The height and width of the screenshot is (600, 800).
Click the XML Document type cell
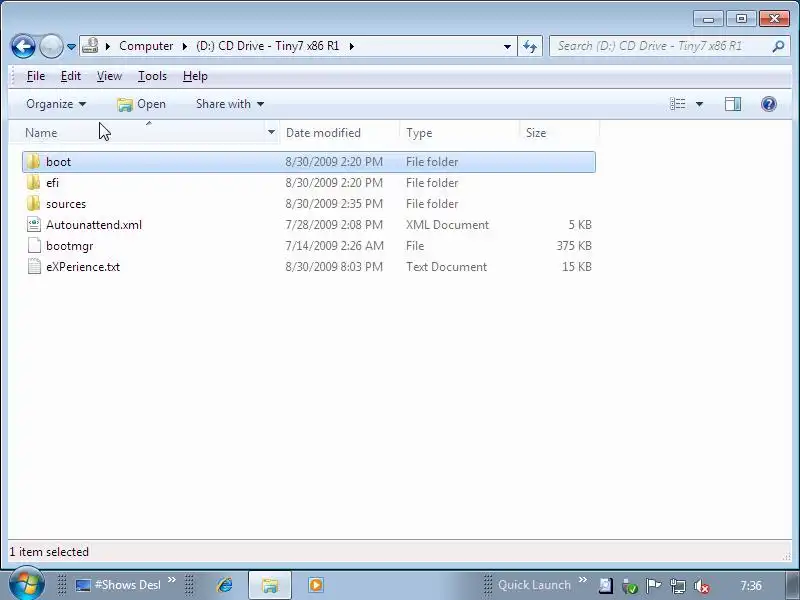(447, 225)
